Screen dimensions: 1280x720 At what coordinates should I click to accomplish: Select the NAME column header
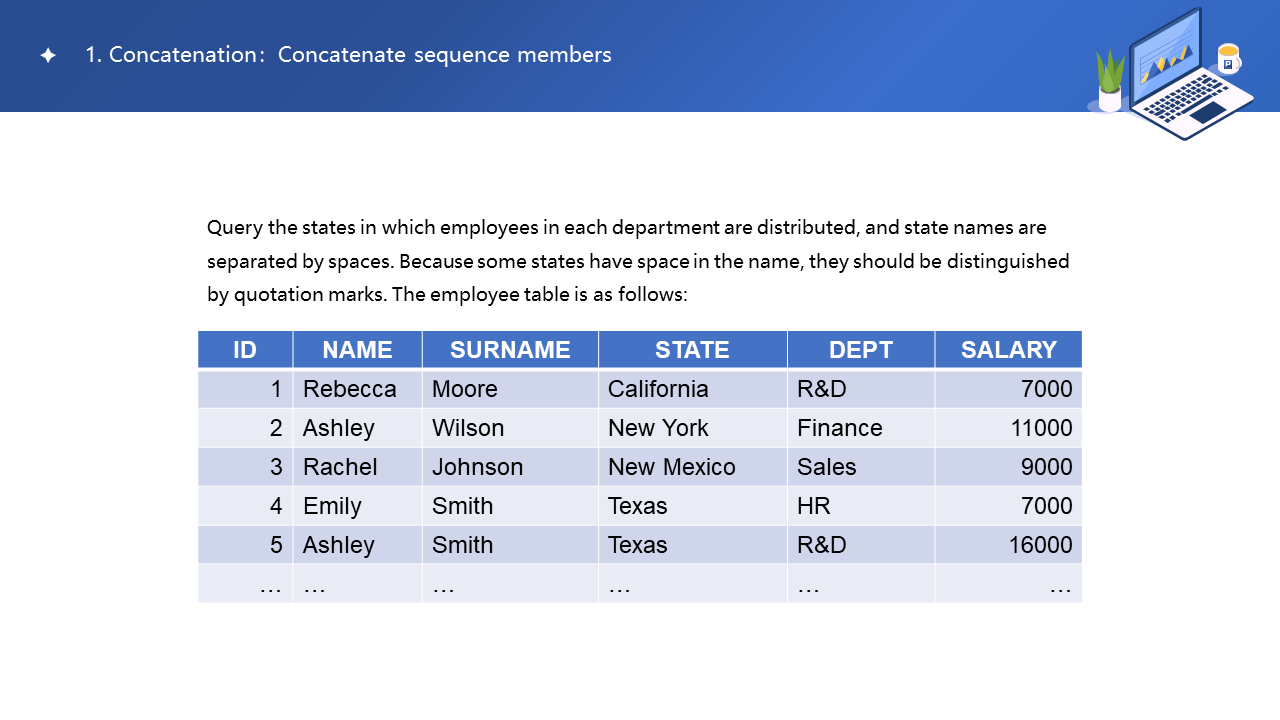pyautogui.click(x=357, y=350)
